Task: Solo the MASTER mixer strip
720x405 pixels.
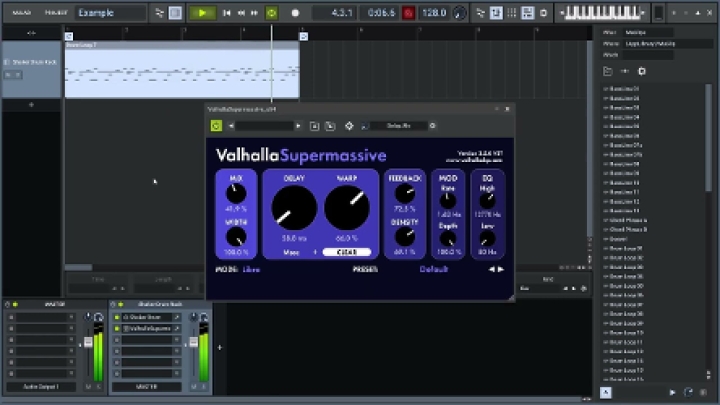Action: 98,387
